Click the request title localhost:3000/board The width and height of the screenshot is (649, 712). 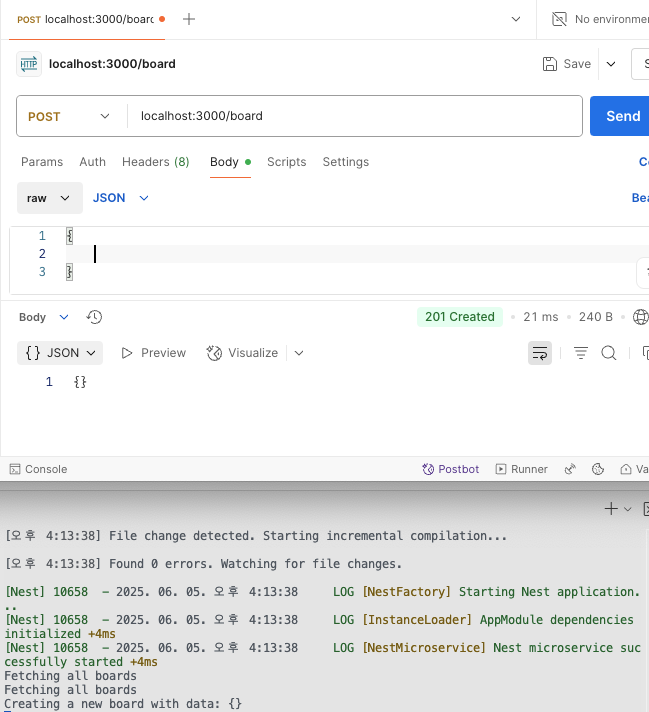(x=112, y=64)
